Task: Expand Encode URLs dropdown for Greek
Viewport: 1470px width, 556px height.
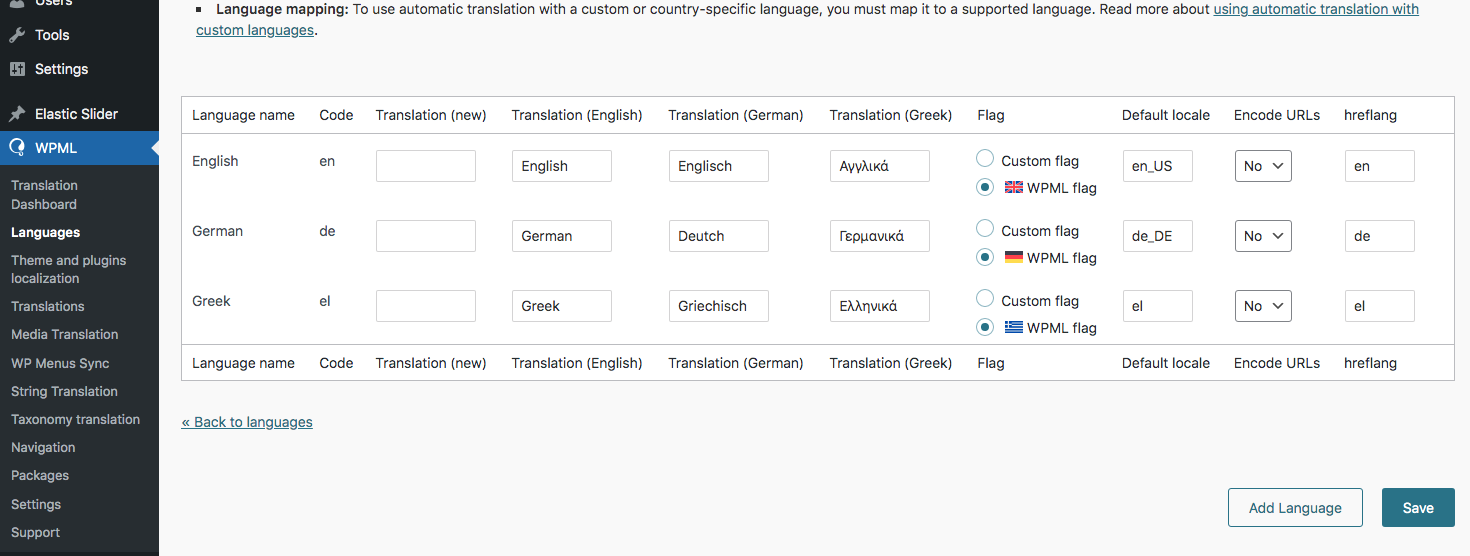Action: point(1263,306)
